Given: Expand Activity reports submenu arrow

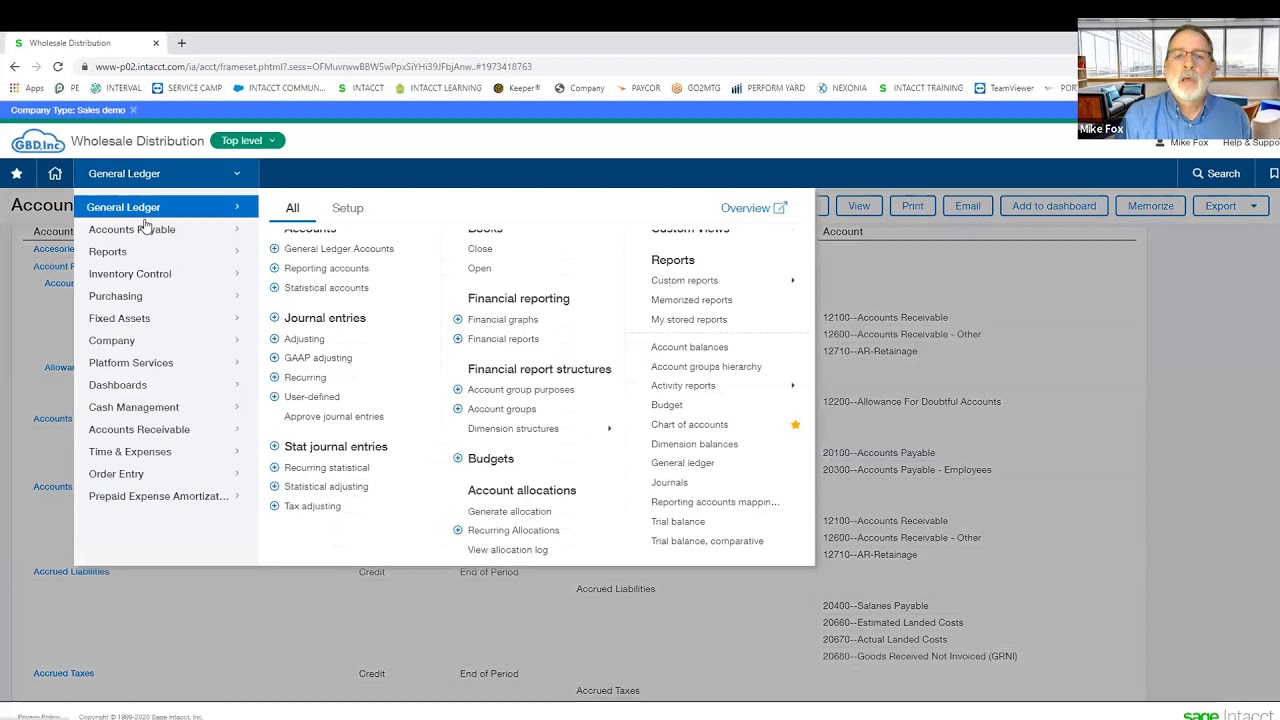Looking at the screenshot, I should point(793,385).
